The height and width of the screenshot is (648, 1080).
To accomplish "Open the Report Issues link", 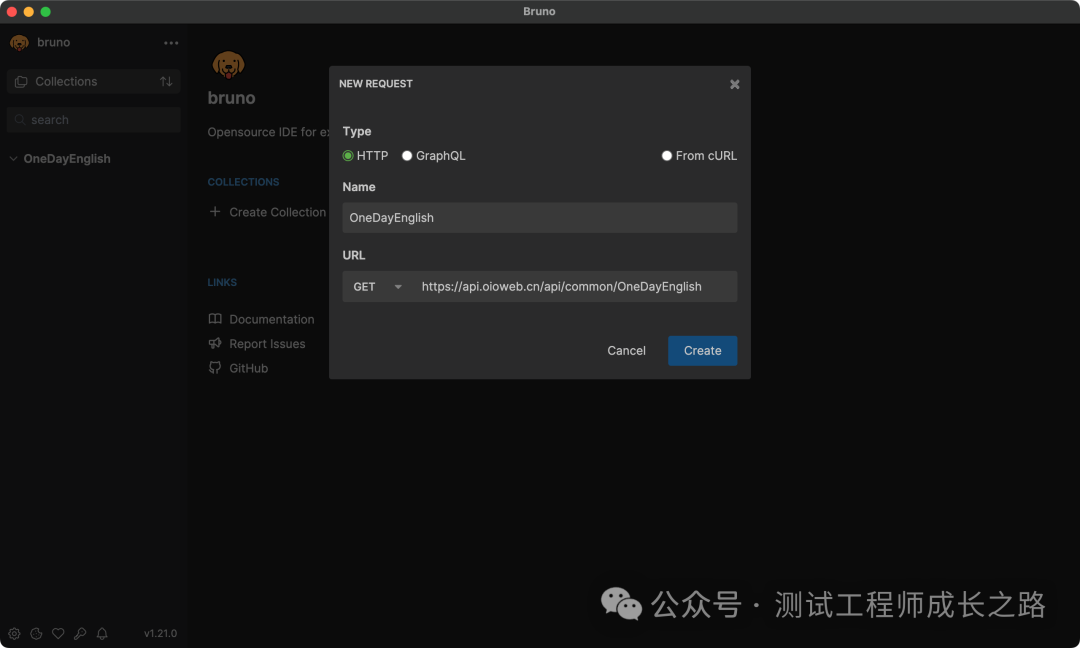I will 267,344.
